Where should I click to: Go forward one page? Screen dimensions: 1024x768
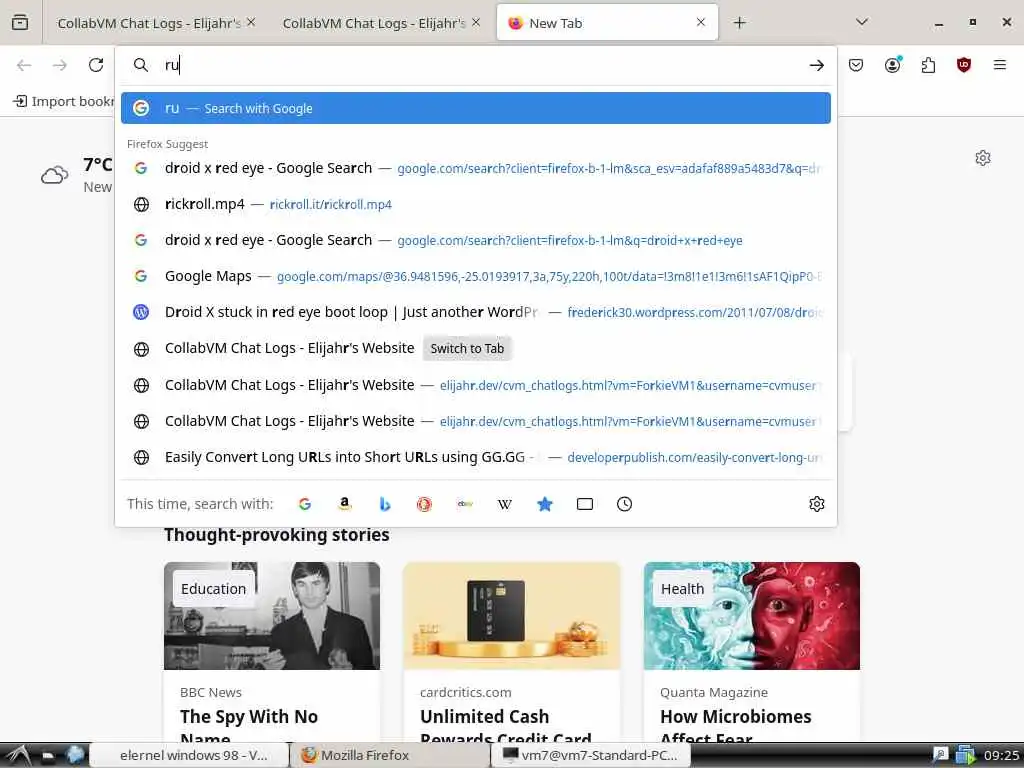[60, 65]
